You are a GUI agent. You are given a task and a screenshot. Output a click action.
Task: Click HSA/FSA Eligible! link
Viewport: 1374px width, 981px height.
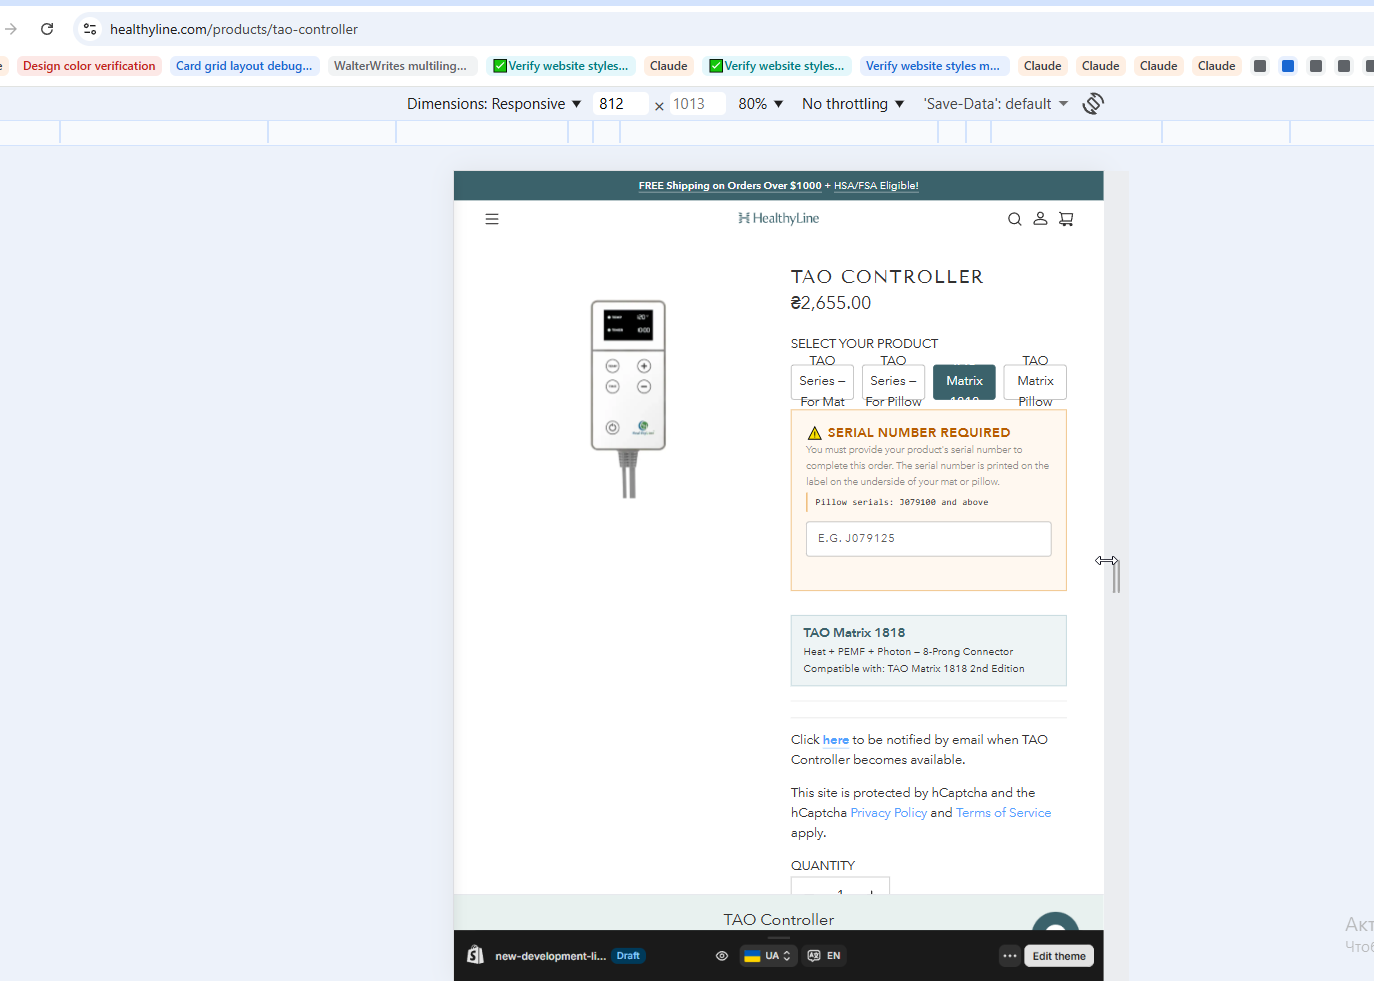876,186
